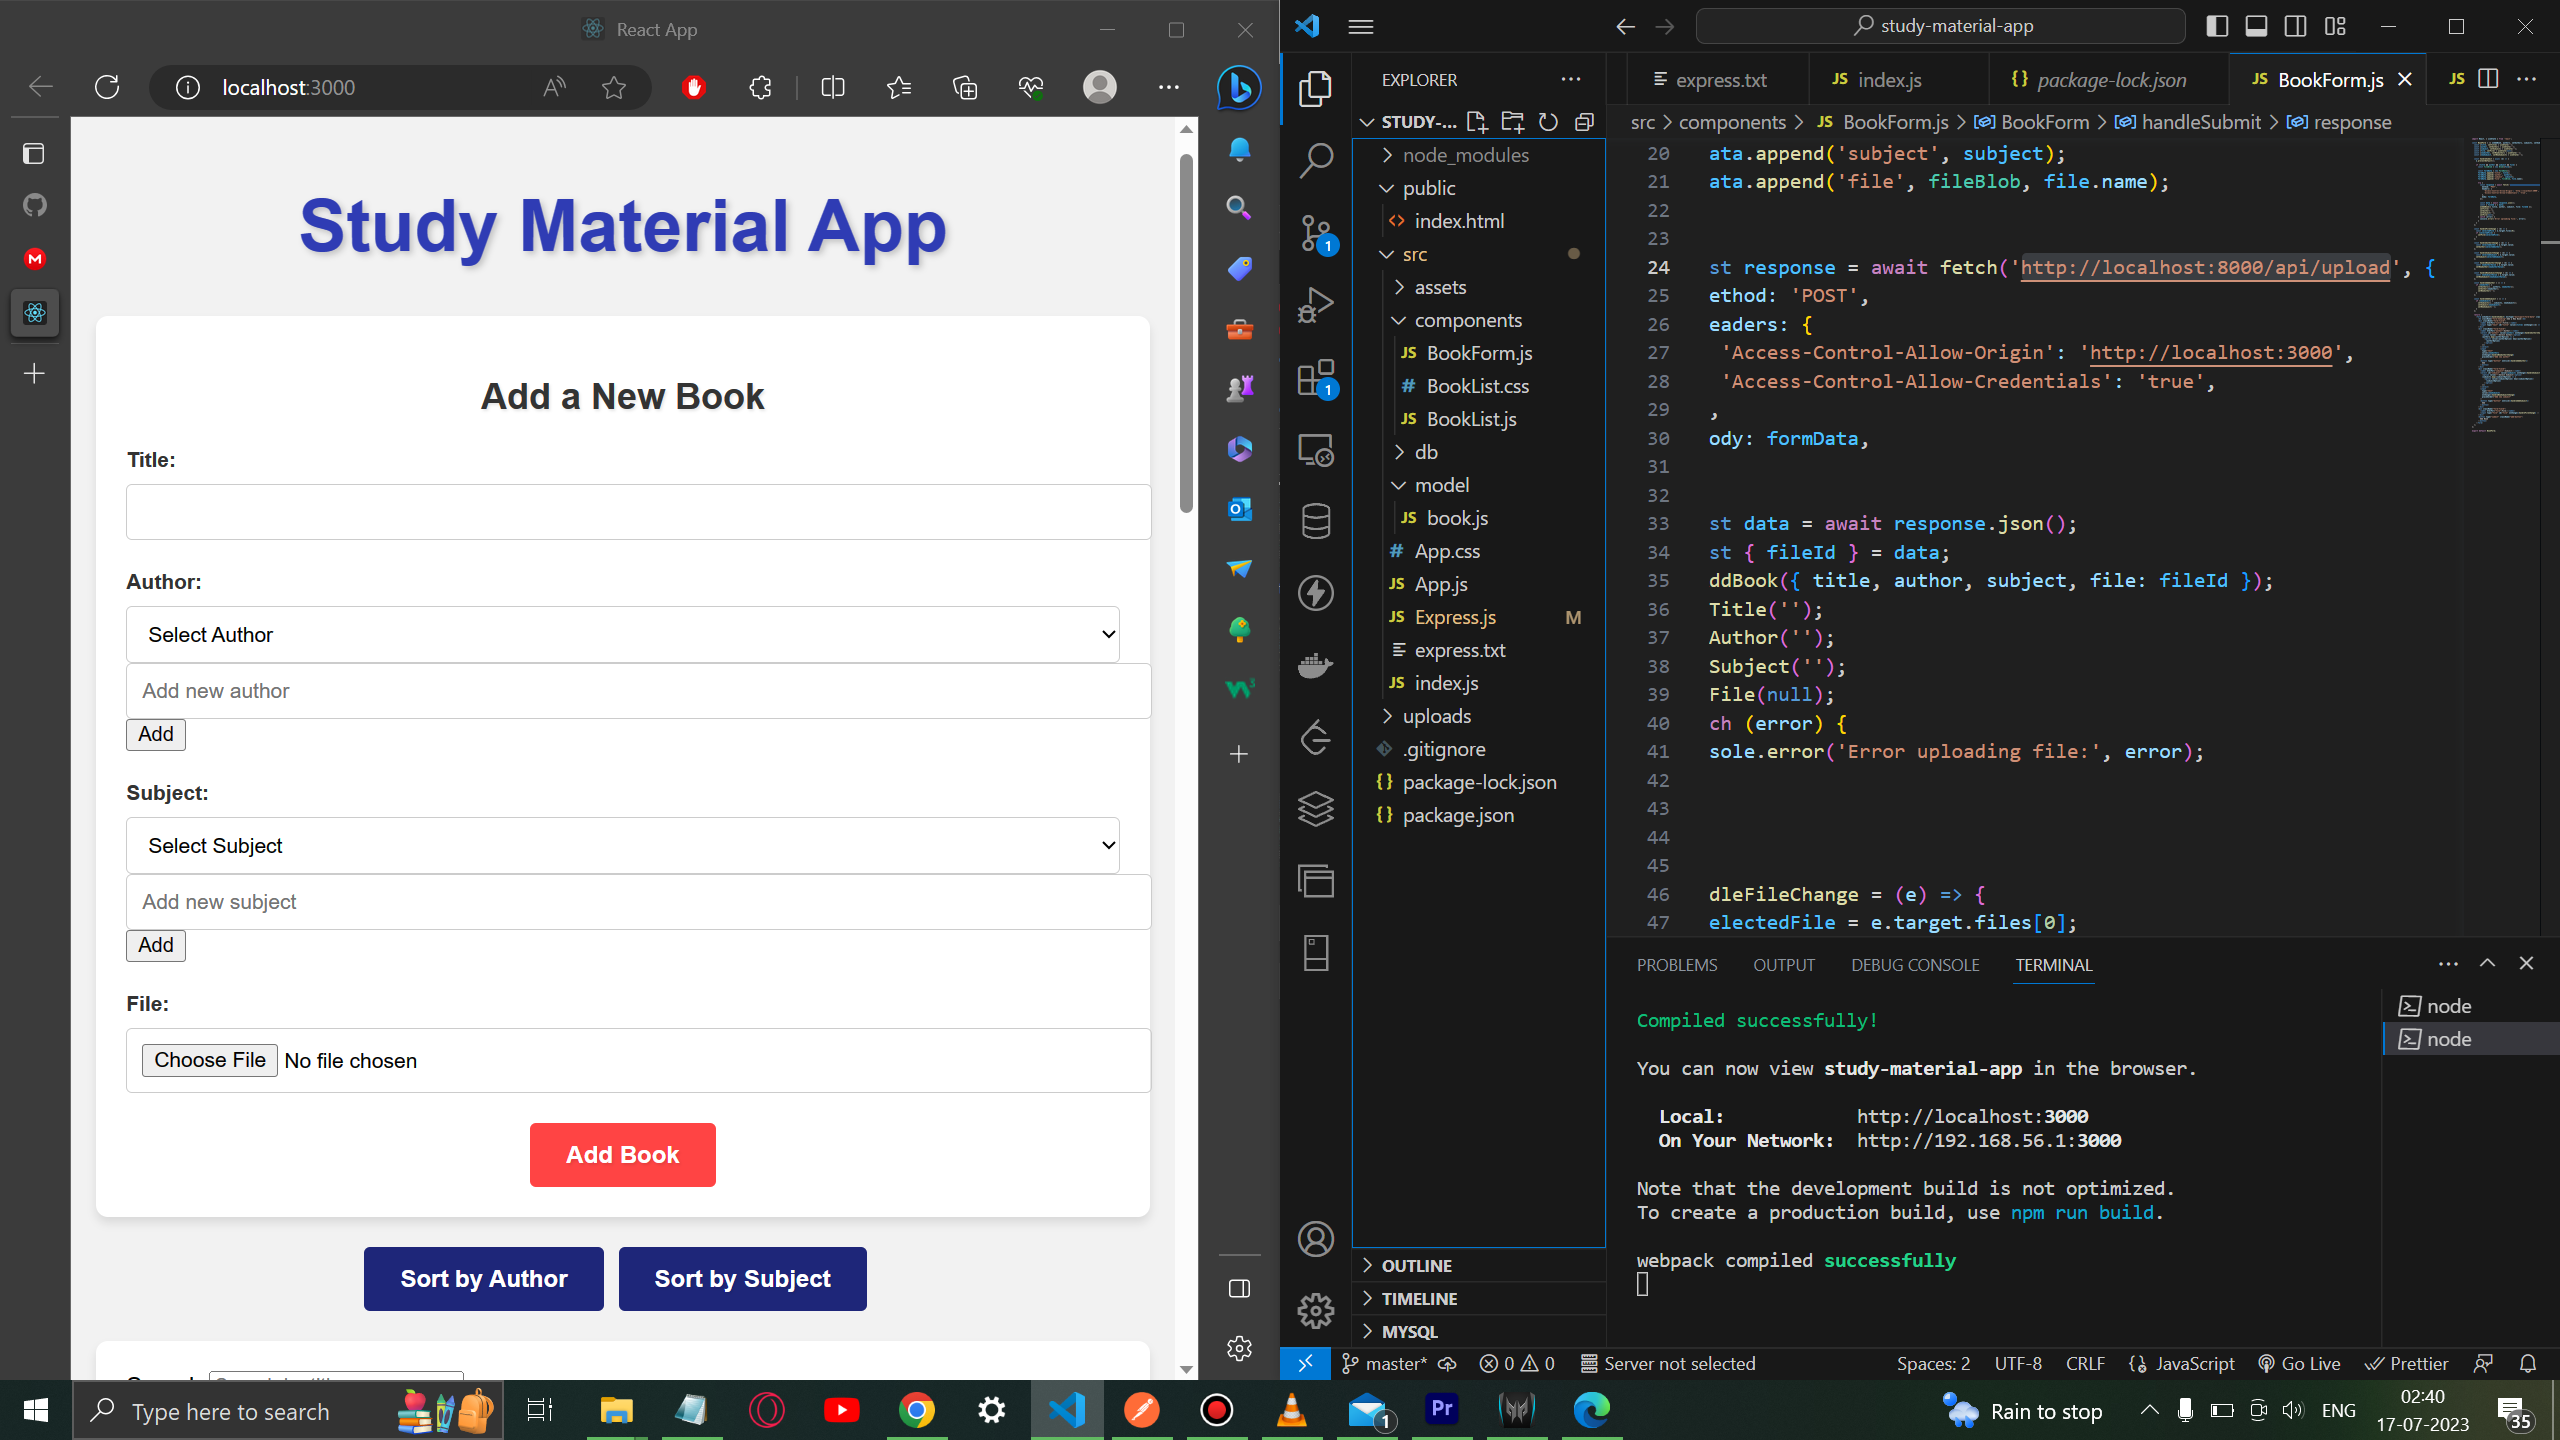Click Go Live in the status bar

(x=2300, y=1363)
